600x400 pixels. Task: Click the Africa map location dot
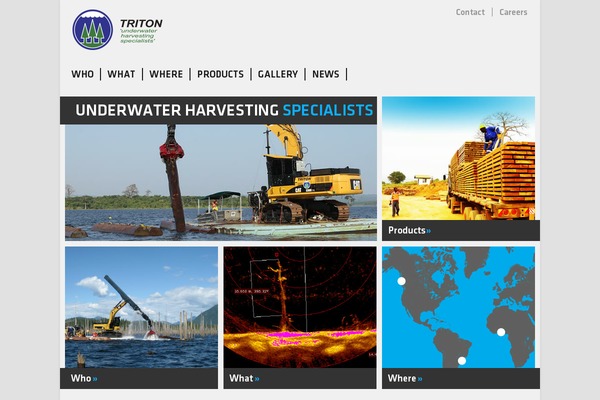click(501, 332)
